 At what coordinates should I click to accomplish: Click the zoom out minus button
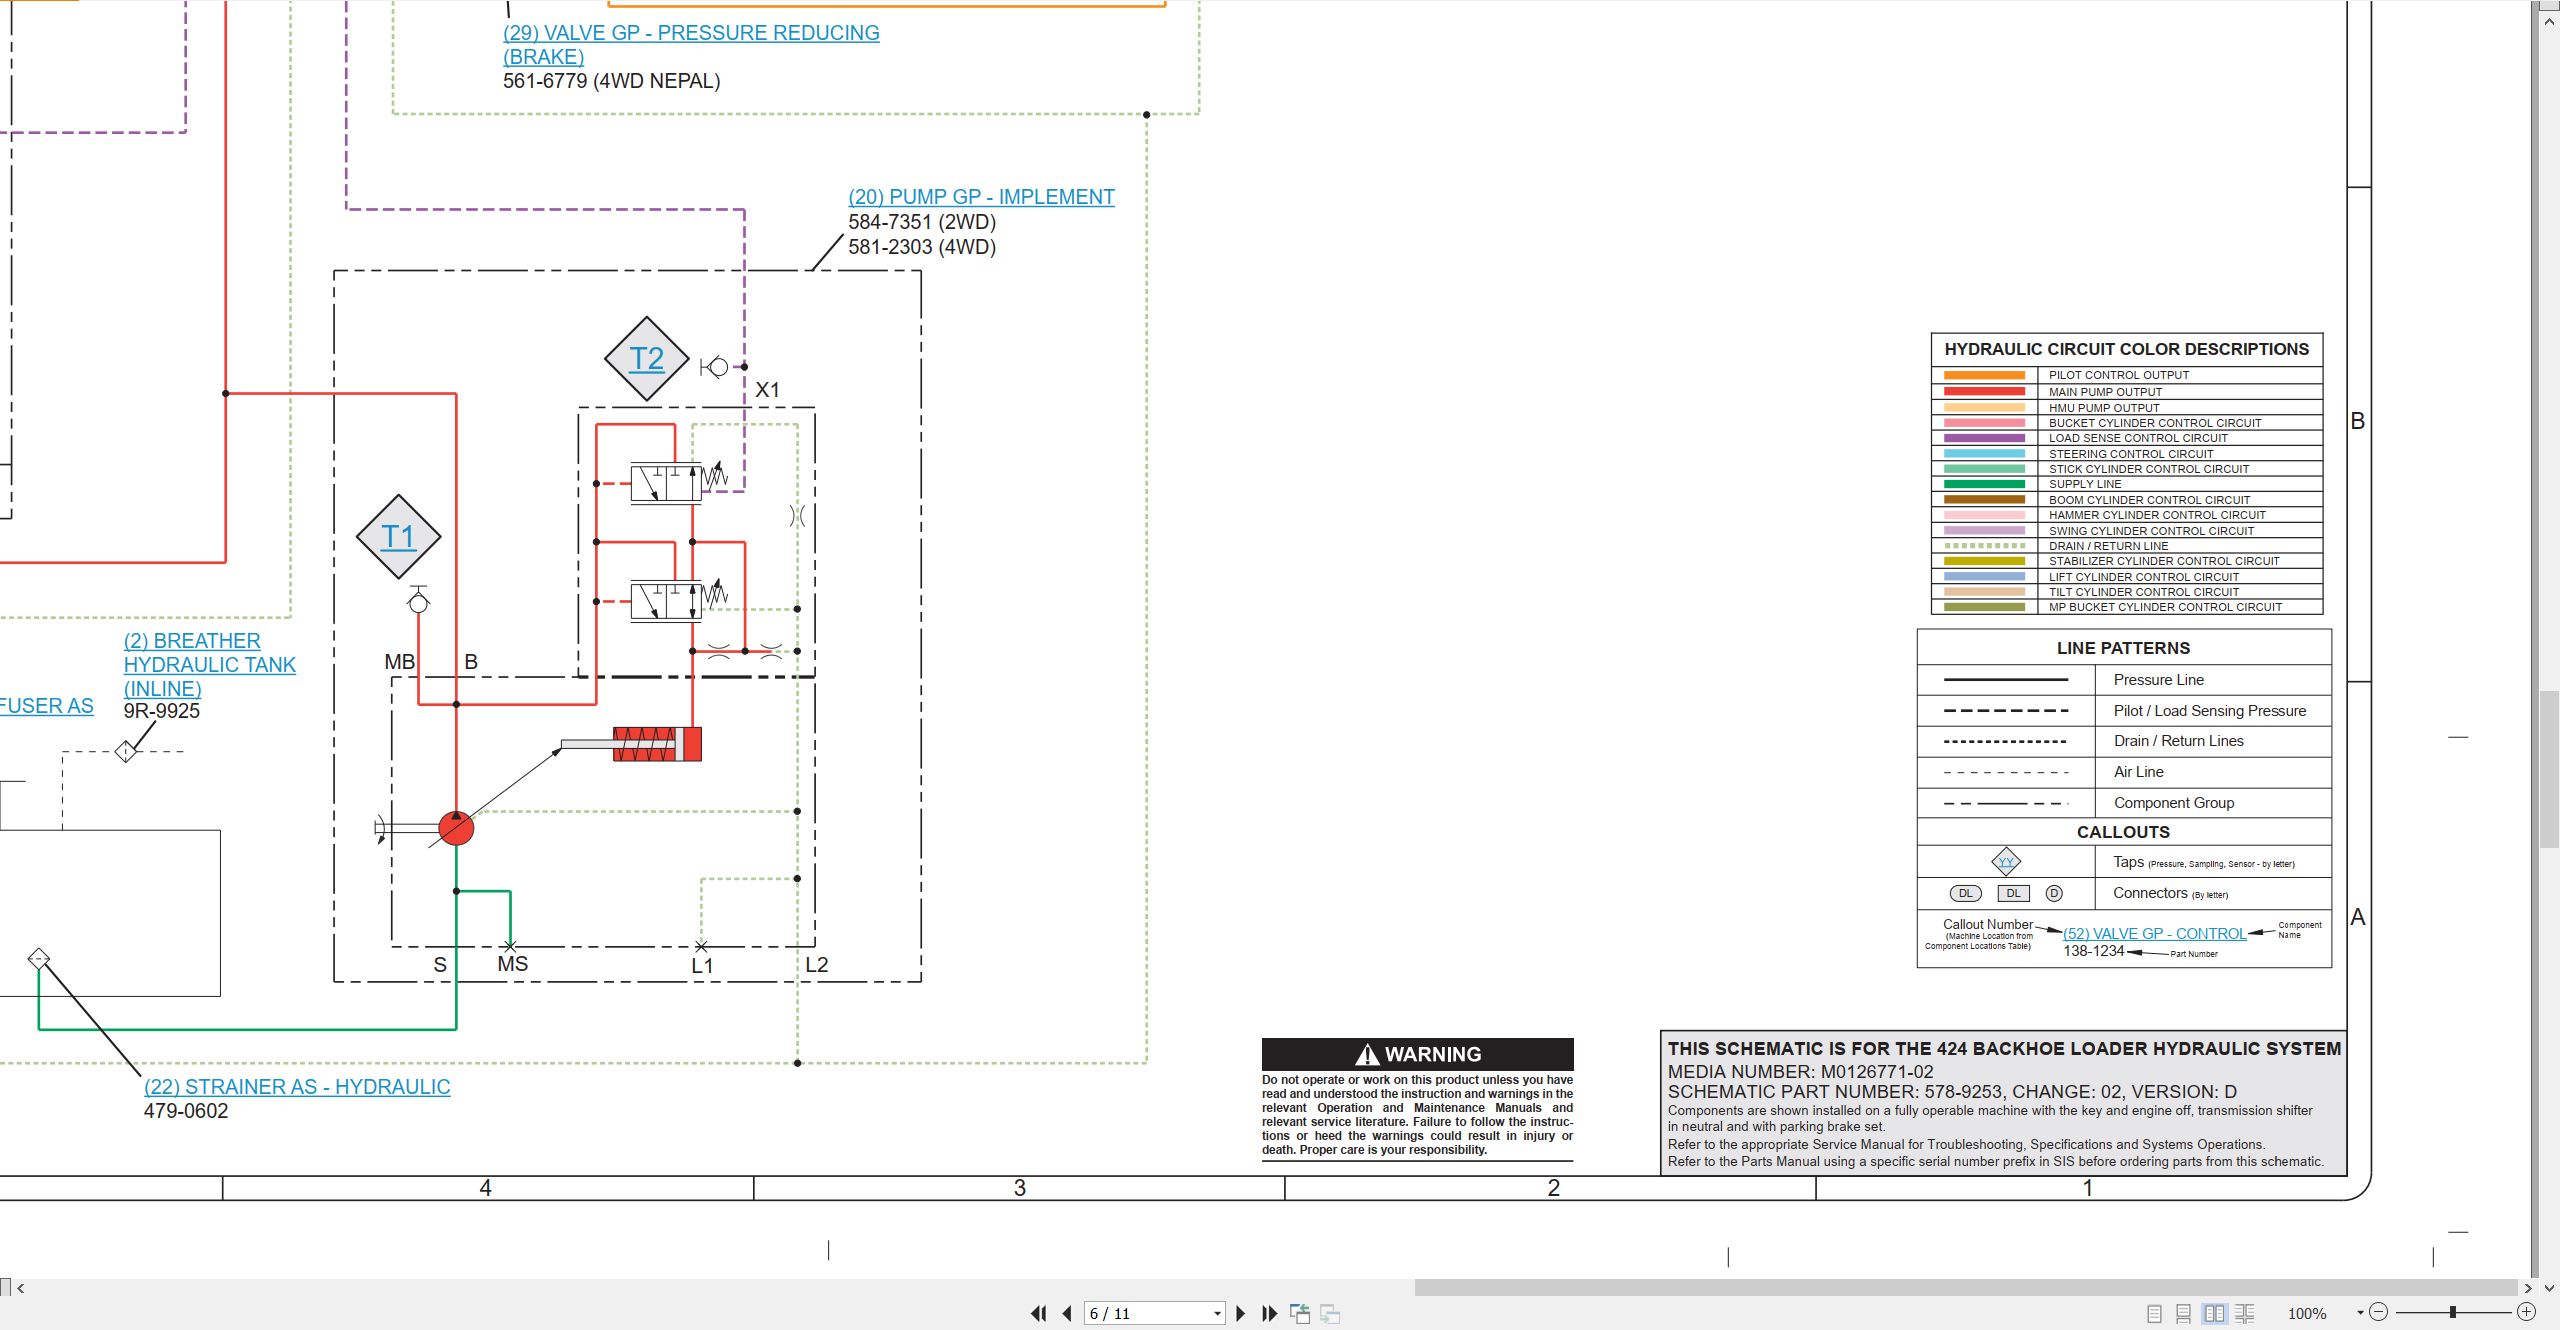pyautogui.click(x=2379, y=1312)
